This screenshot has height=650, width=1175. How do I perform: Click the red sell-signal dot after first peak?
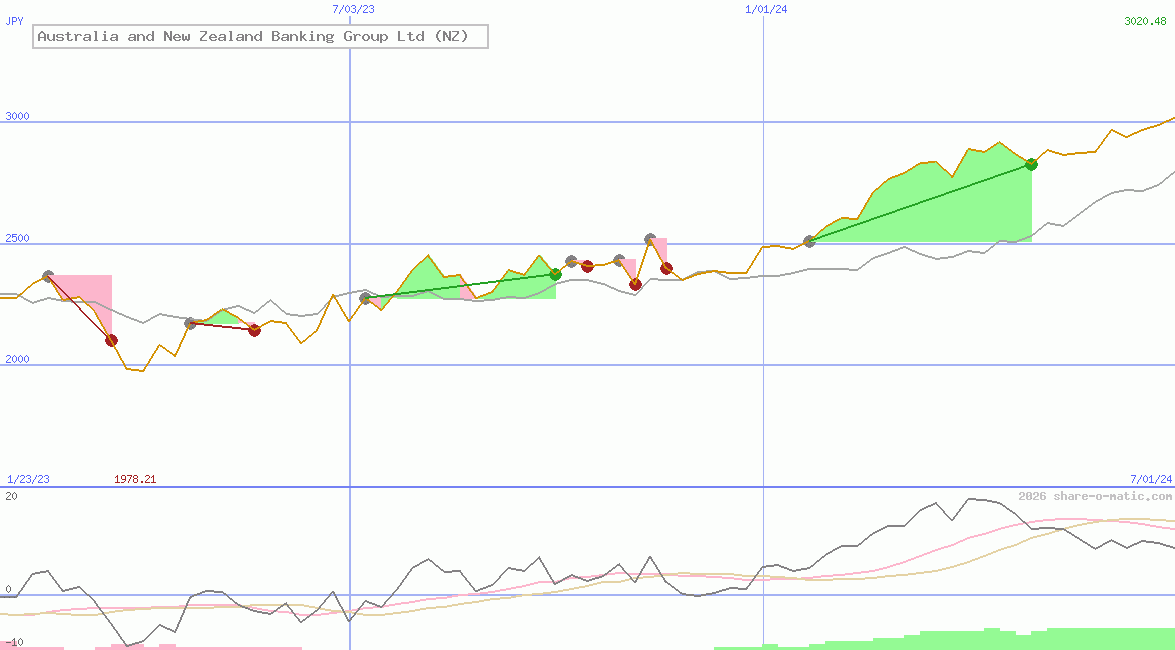pos(111,340)
